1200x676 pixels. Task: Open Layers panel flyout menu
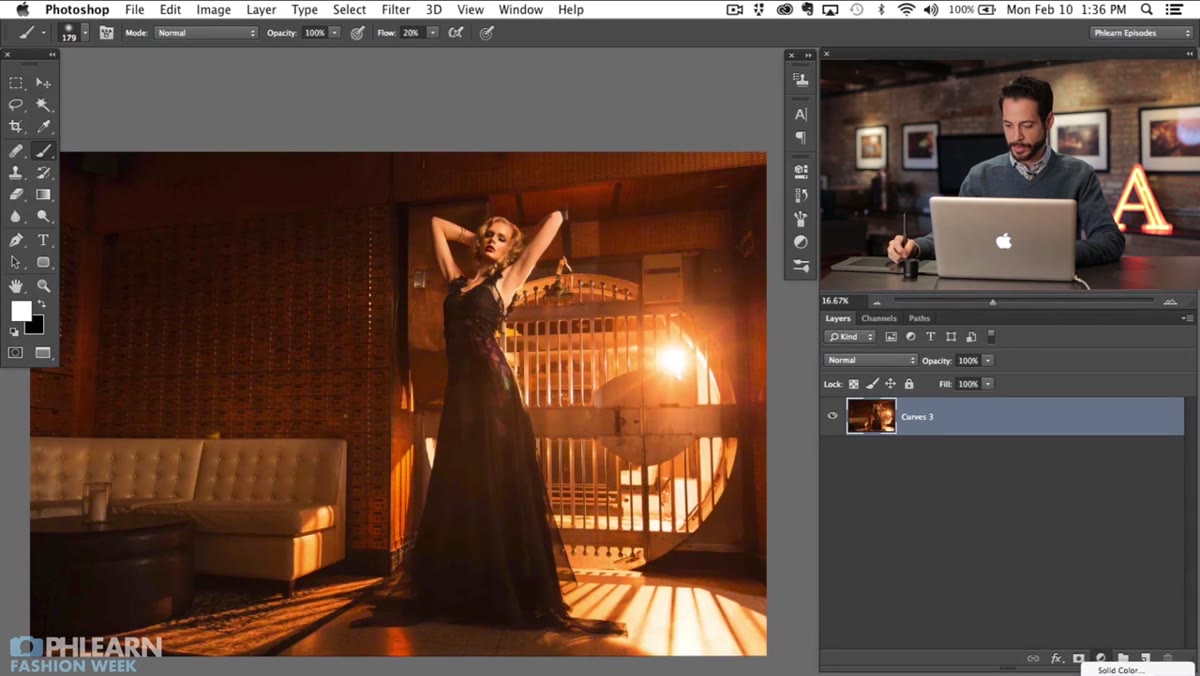point(1187,318)
